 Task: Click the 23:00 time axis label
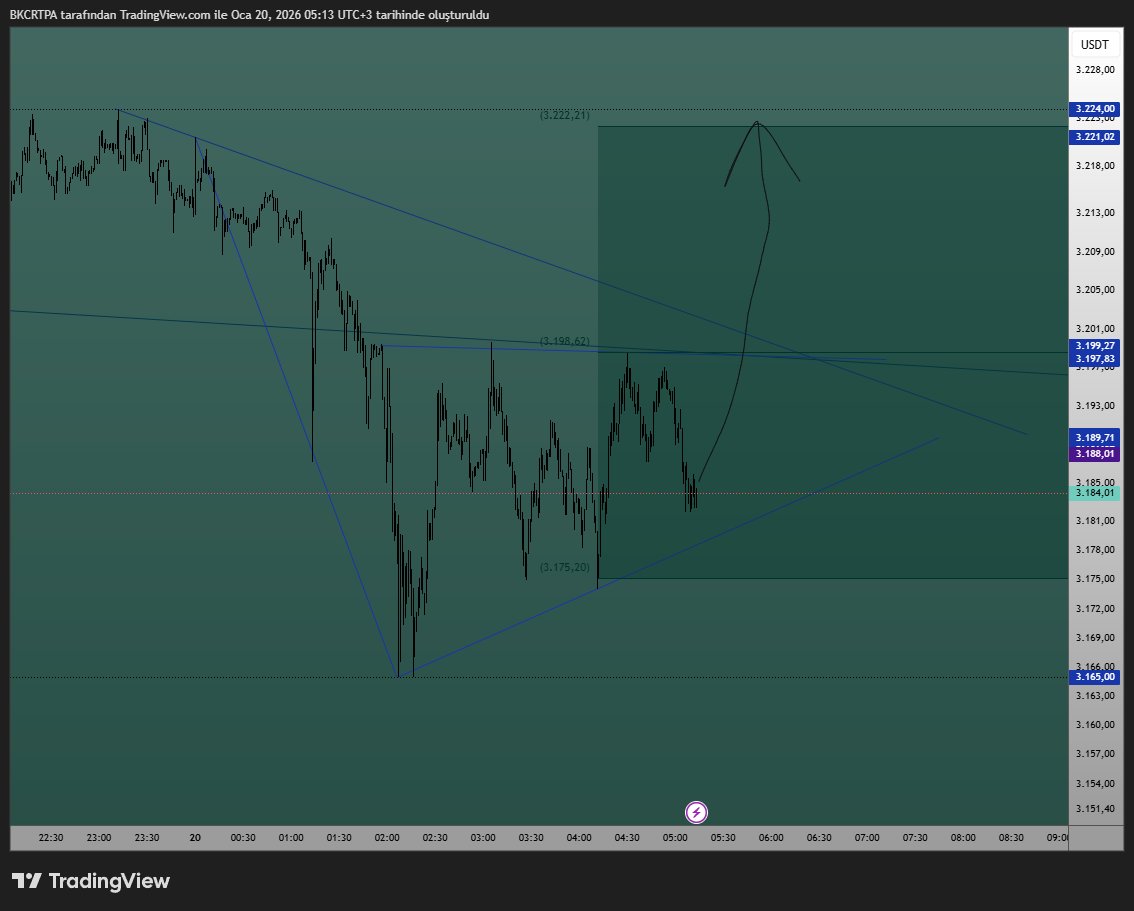(x=99, y=837)
